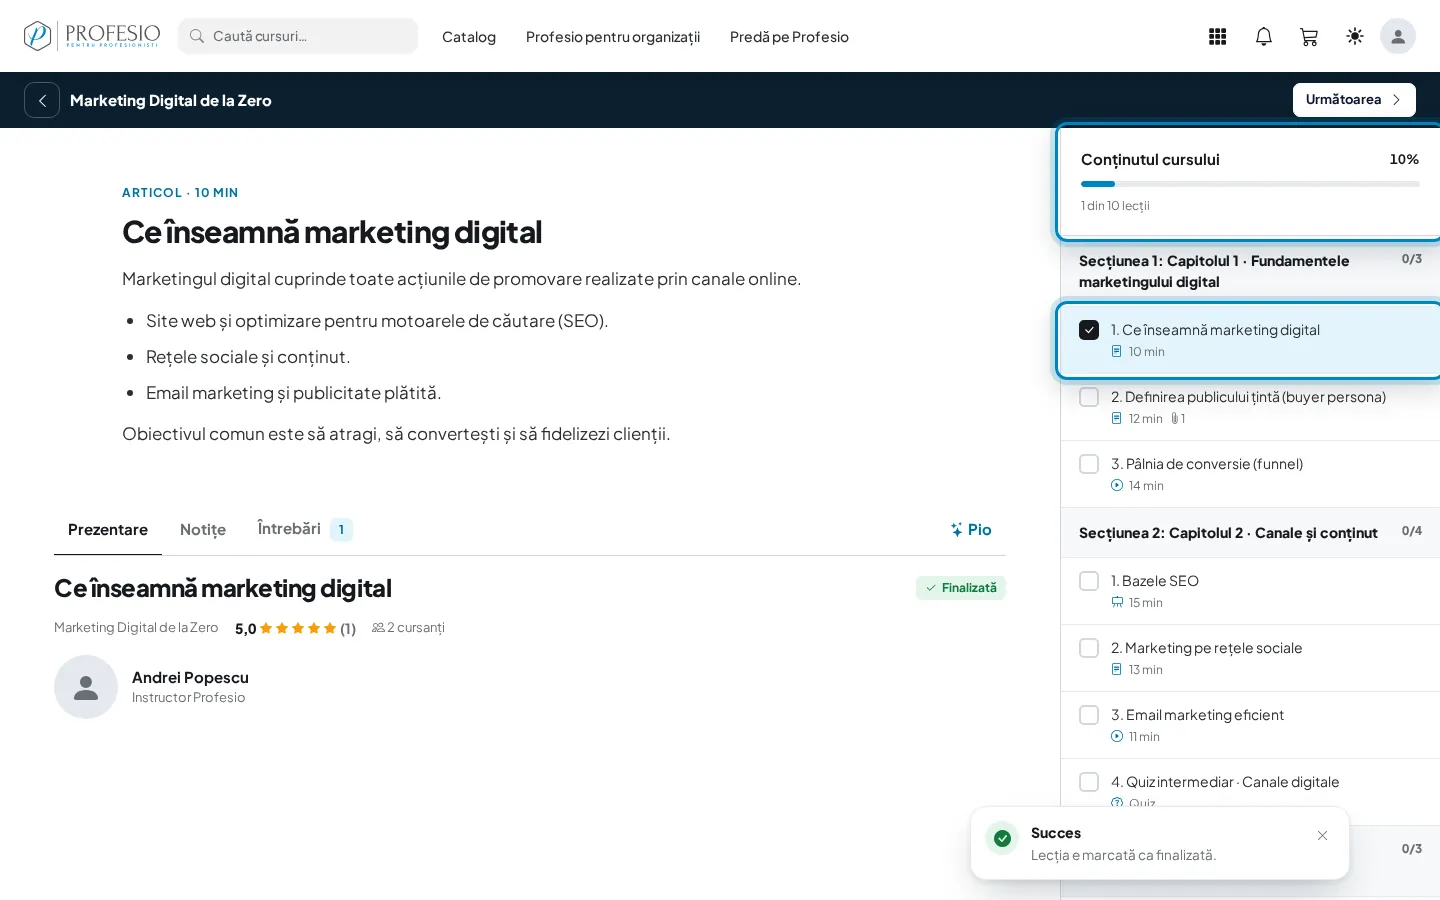Open notifications bell icon
The width and height of the screenshot is (1440, 900).
[1264, 36]
